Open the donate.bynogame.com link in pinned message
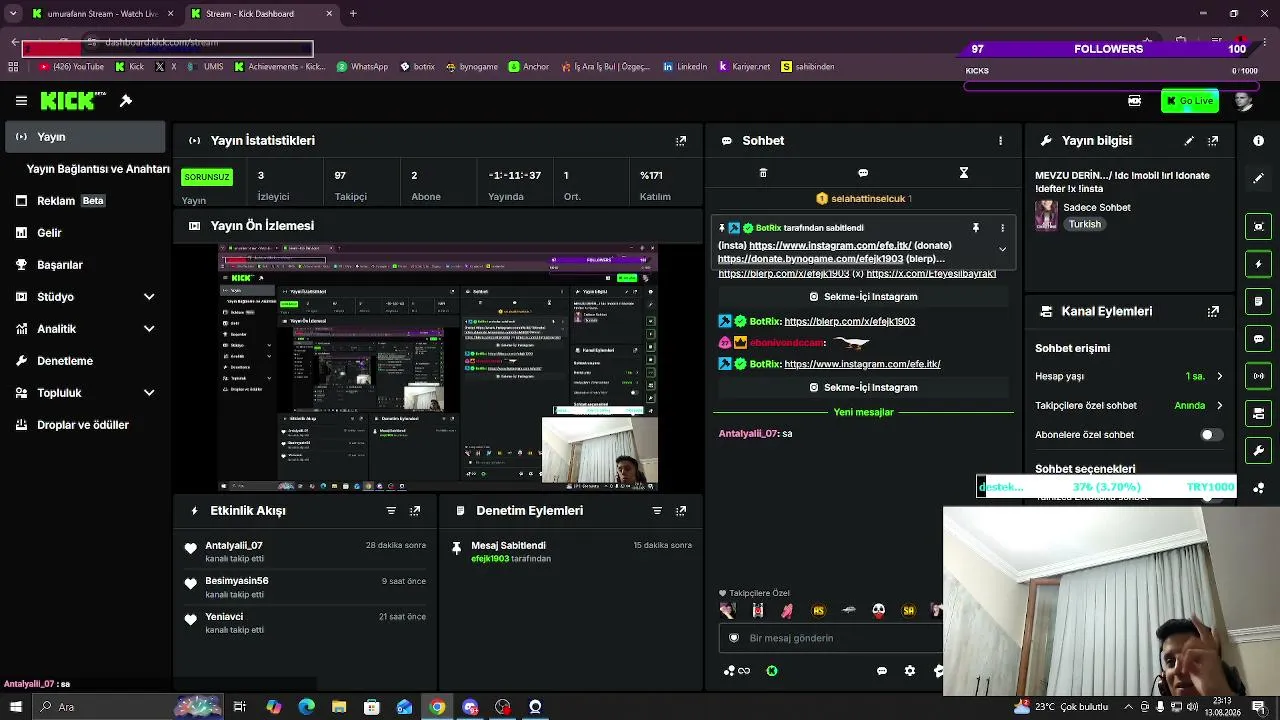The image size is (1280, 720). (x=810, y=259)
